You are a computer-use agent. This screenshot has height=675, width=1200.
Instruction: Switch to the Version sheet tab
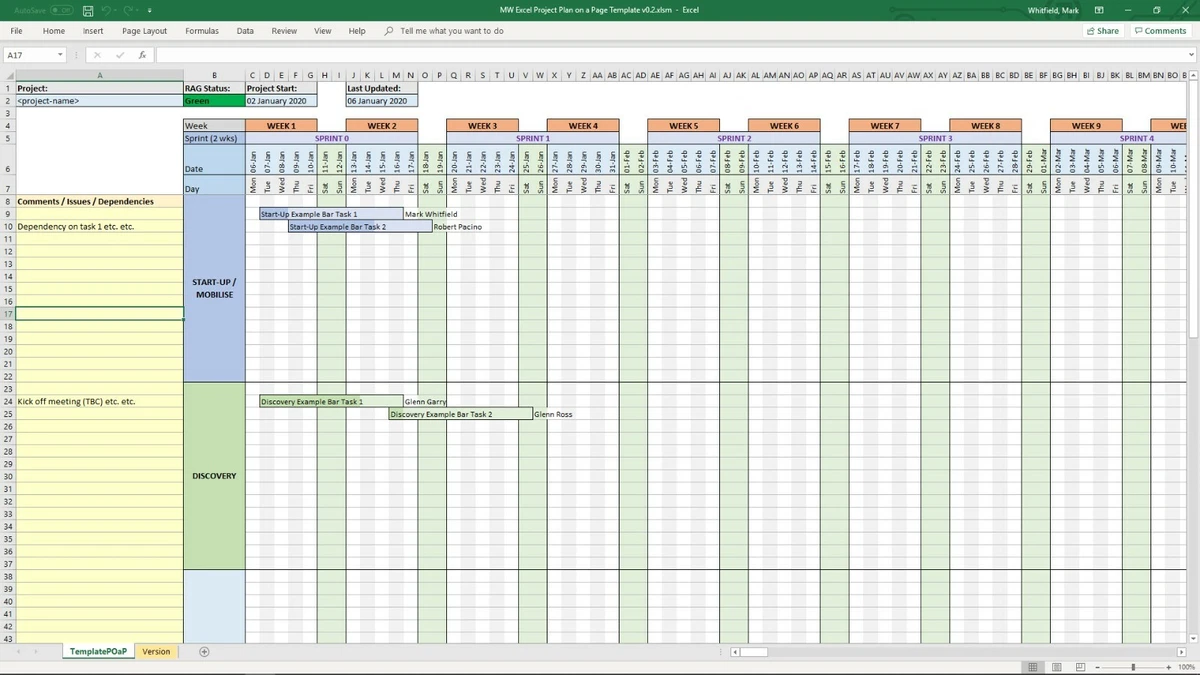click(x=156, y=651)
